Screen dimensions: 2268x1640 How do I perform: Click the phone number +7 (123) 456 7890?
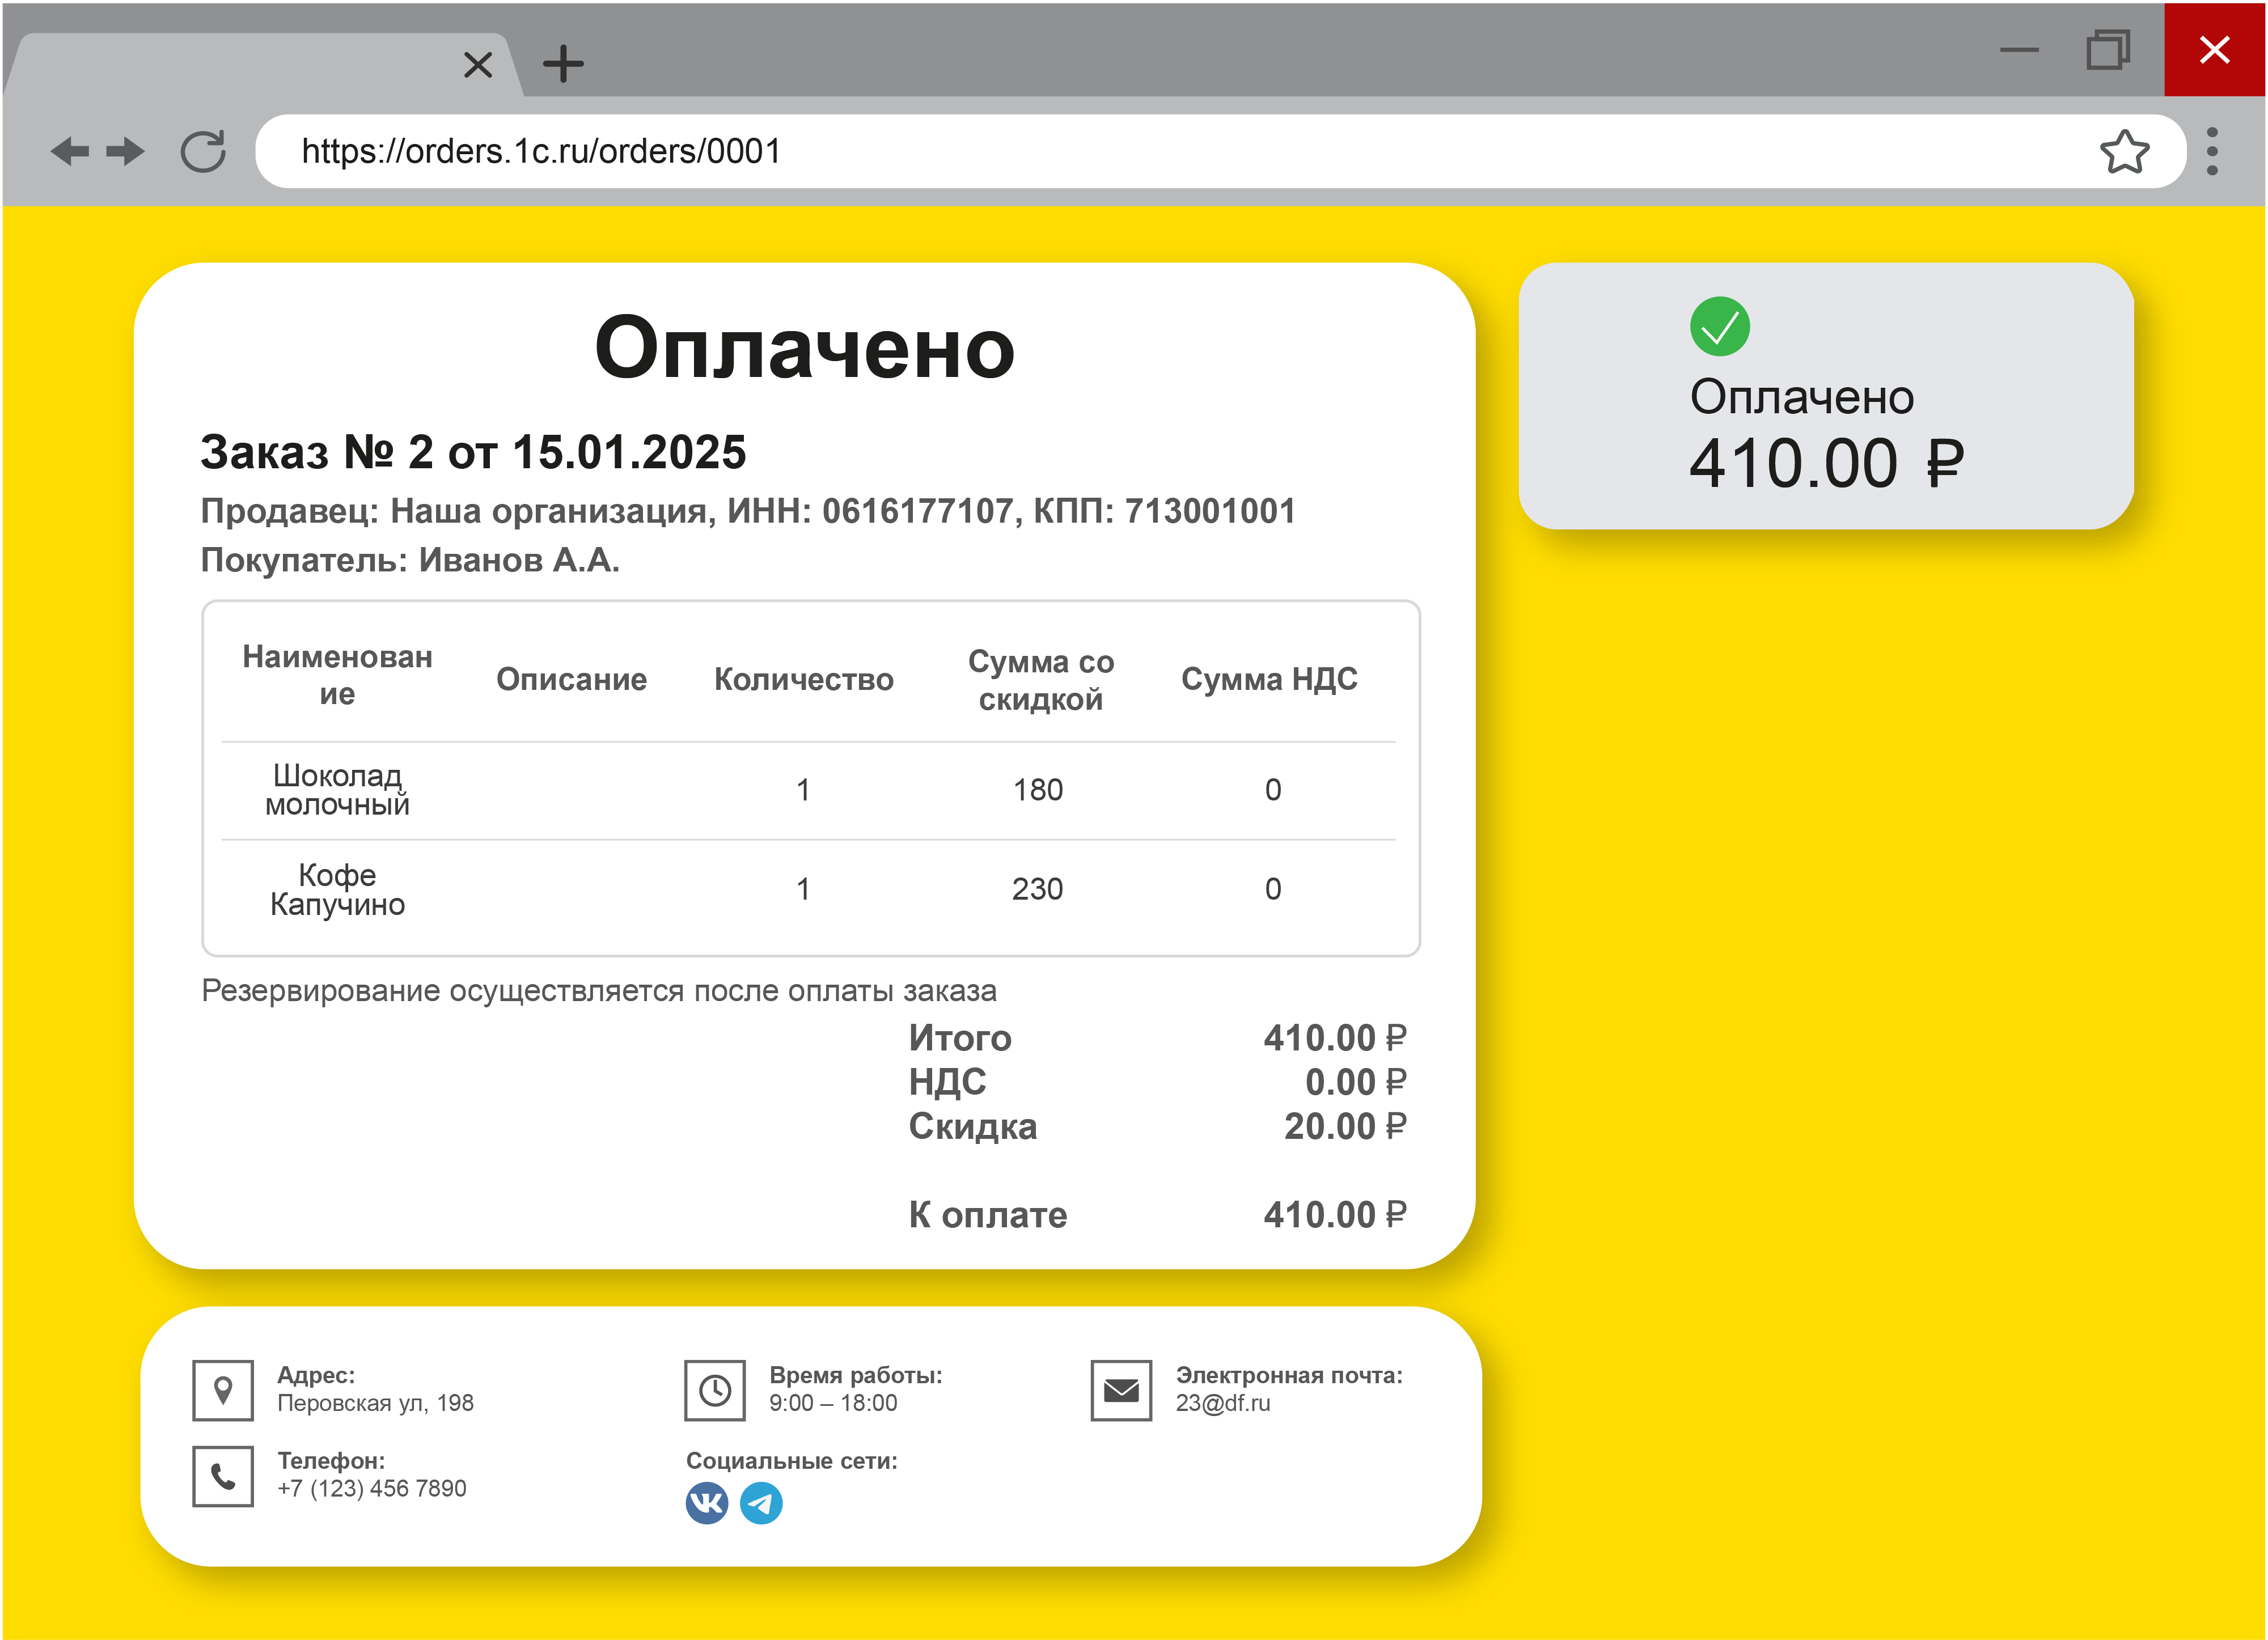371,1489
